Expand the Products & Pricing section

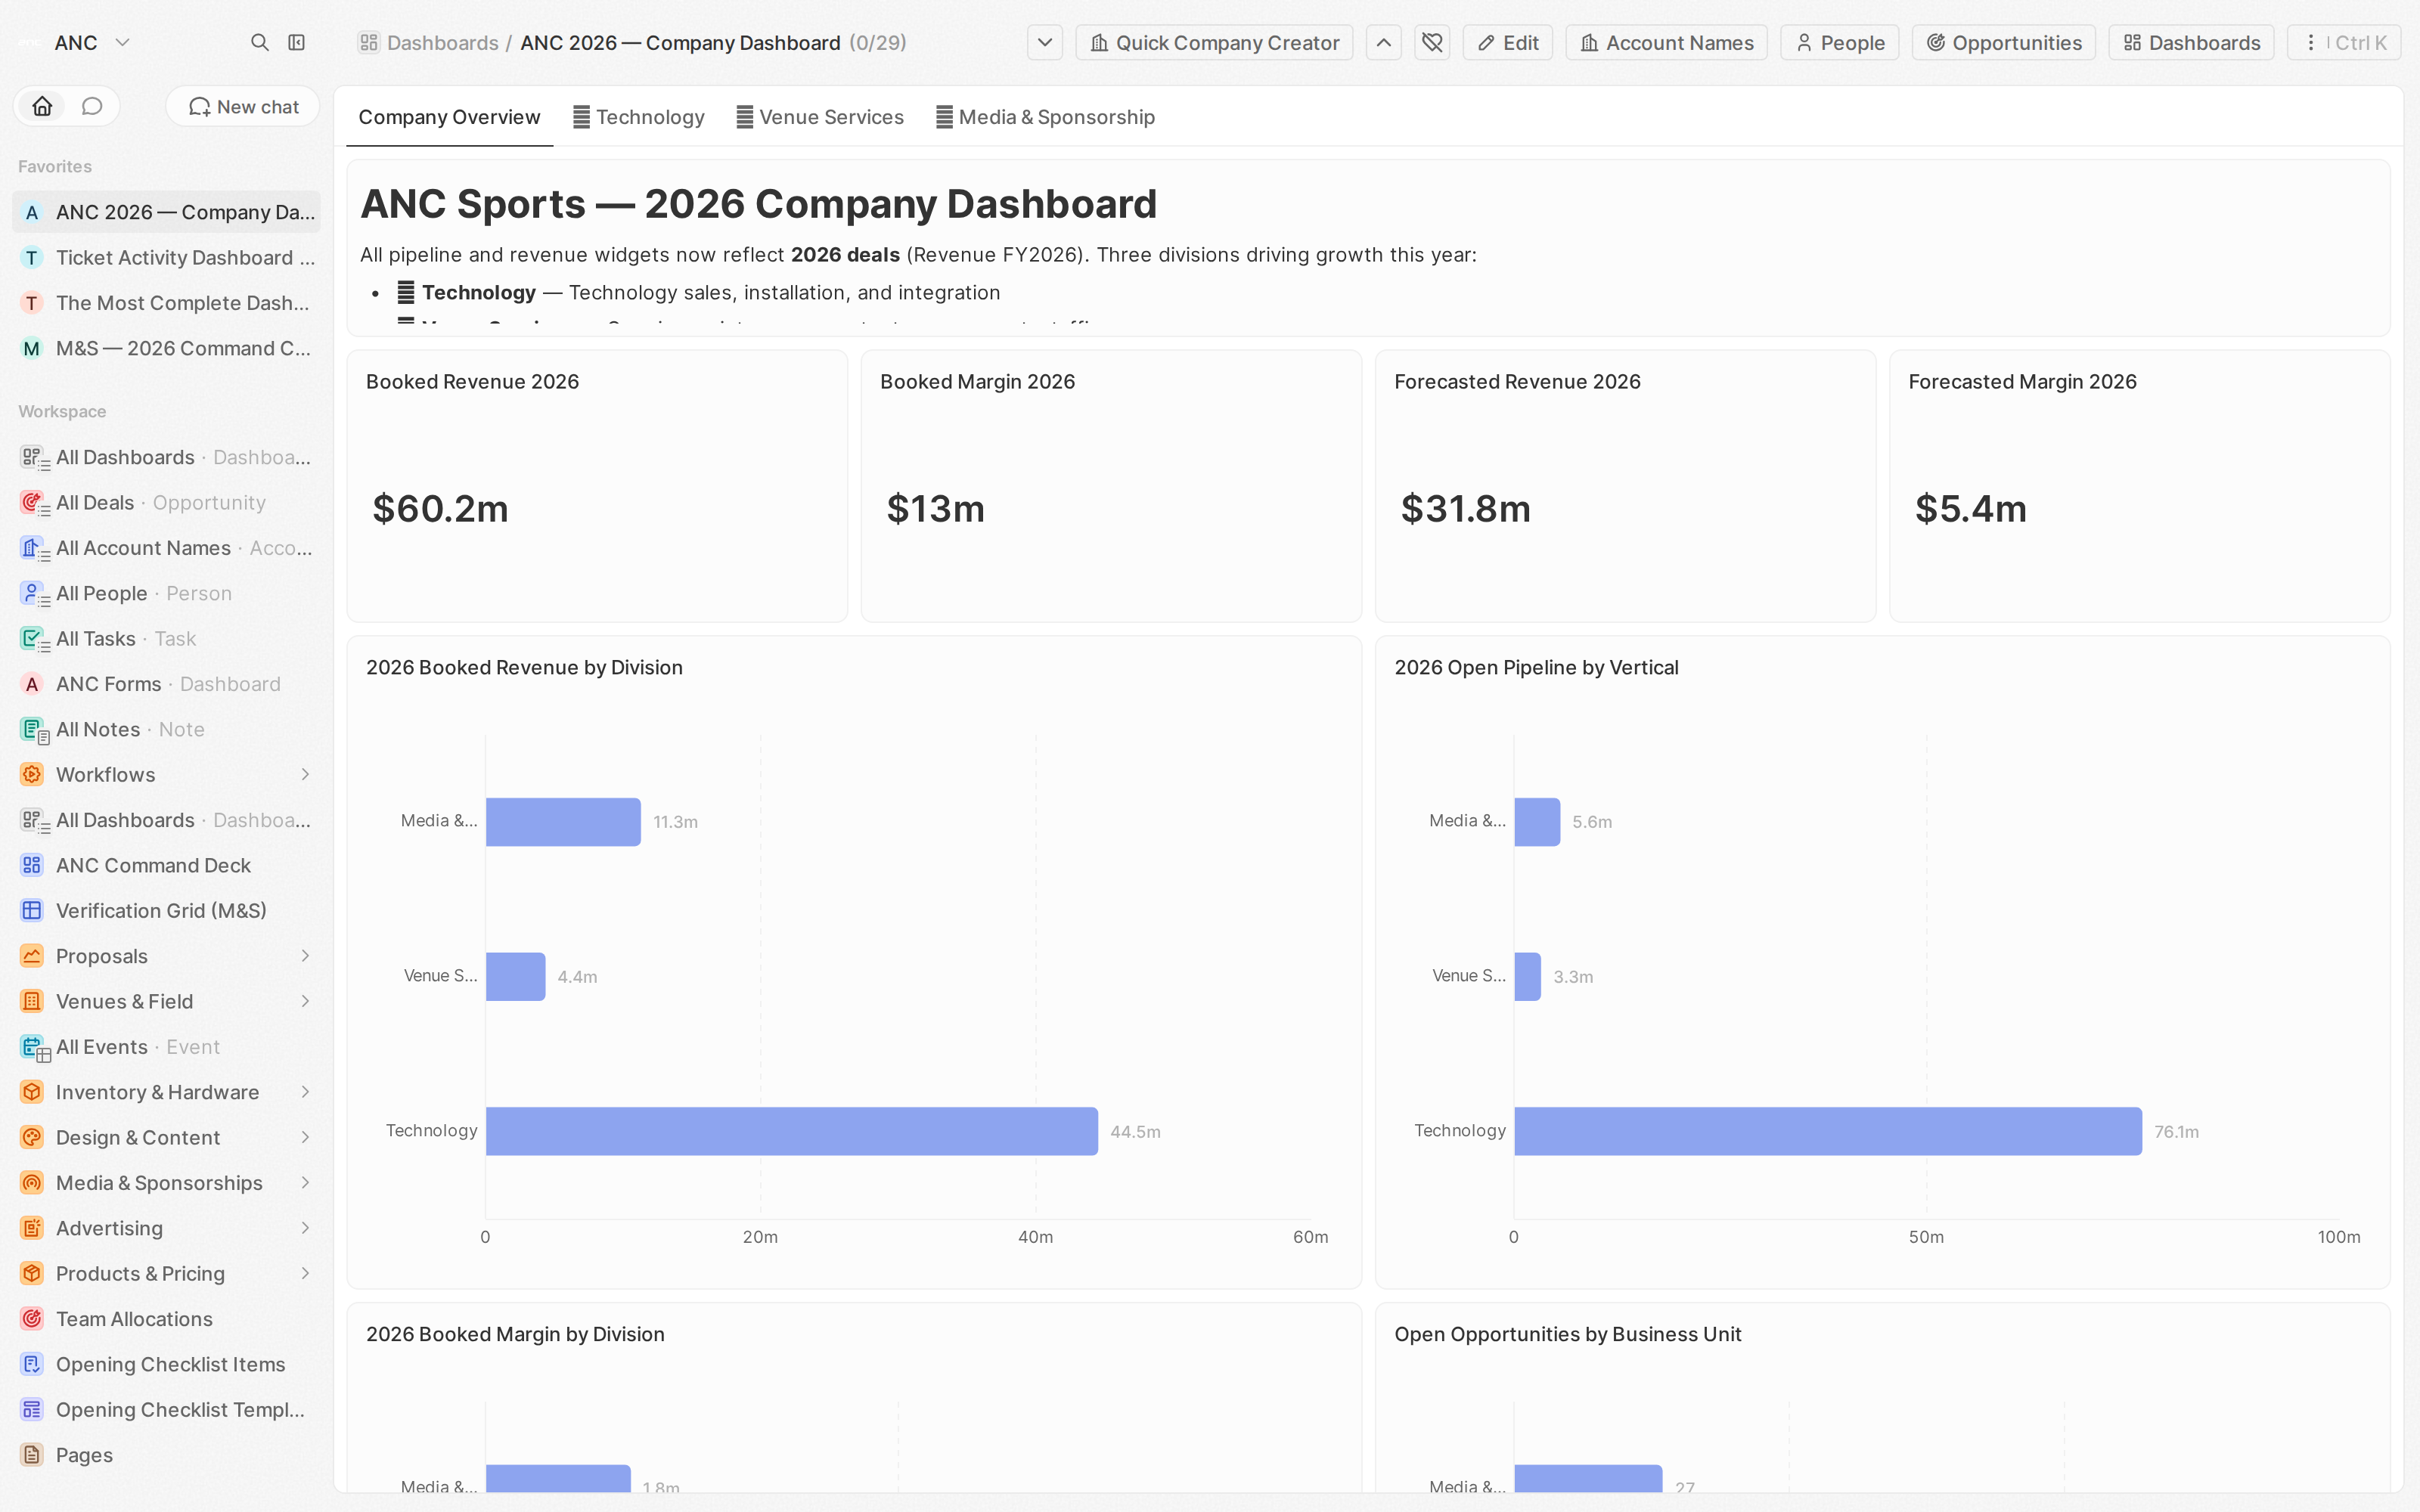305,1273
